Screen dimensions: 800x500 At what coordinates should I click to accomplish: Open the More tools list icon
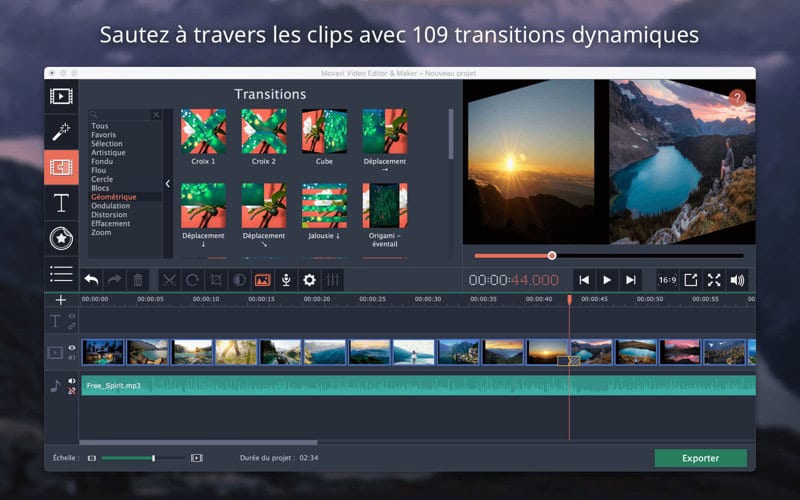[x=61, y=274]
